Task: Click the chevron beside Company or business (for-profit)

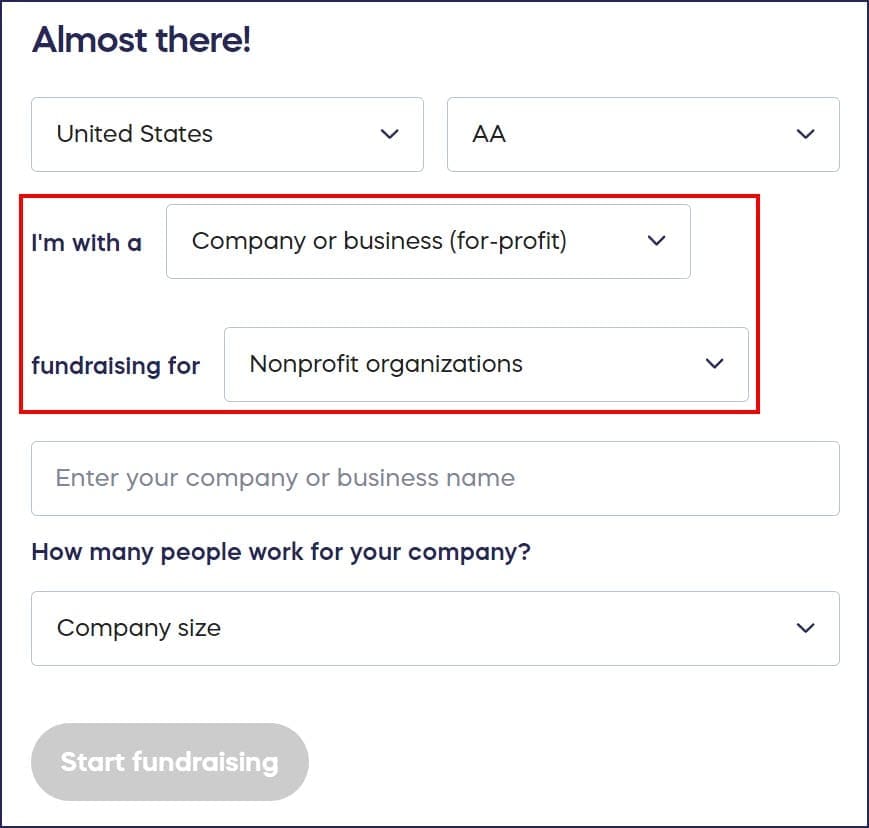Action: 656,241
